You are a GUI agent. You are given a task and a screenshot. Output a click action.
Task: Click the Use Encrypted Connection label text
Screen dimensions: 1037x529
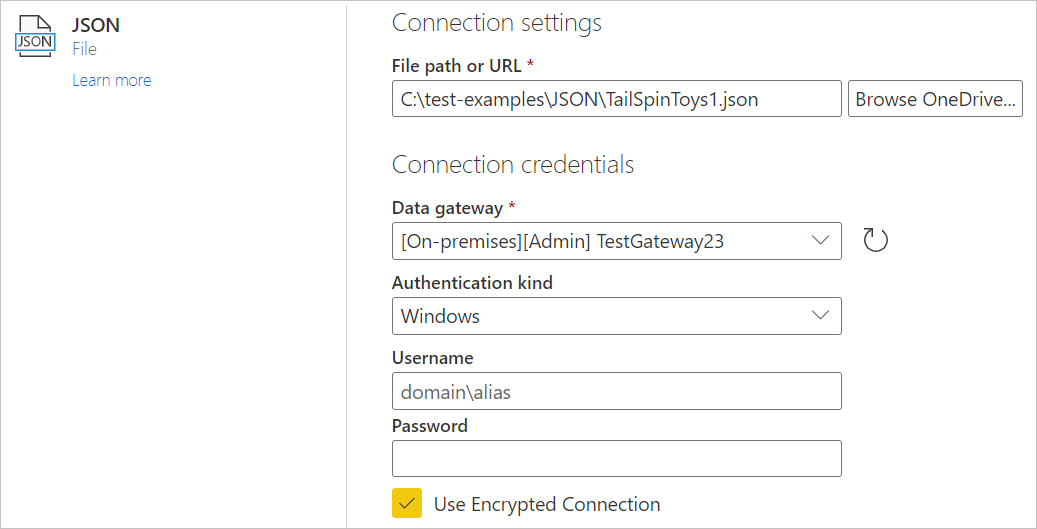[x=547, y=504]
